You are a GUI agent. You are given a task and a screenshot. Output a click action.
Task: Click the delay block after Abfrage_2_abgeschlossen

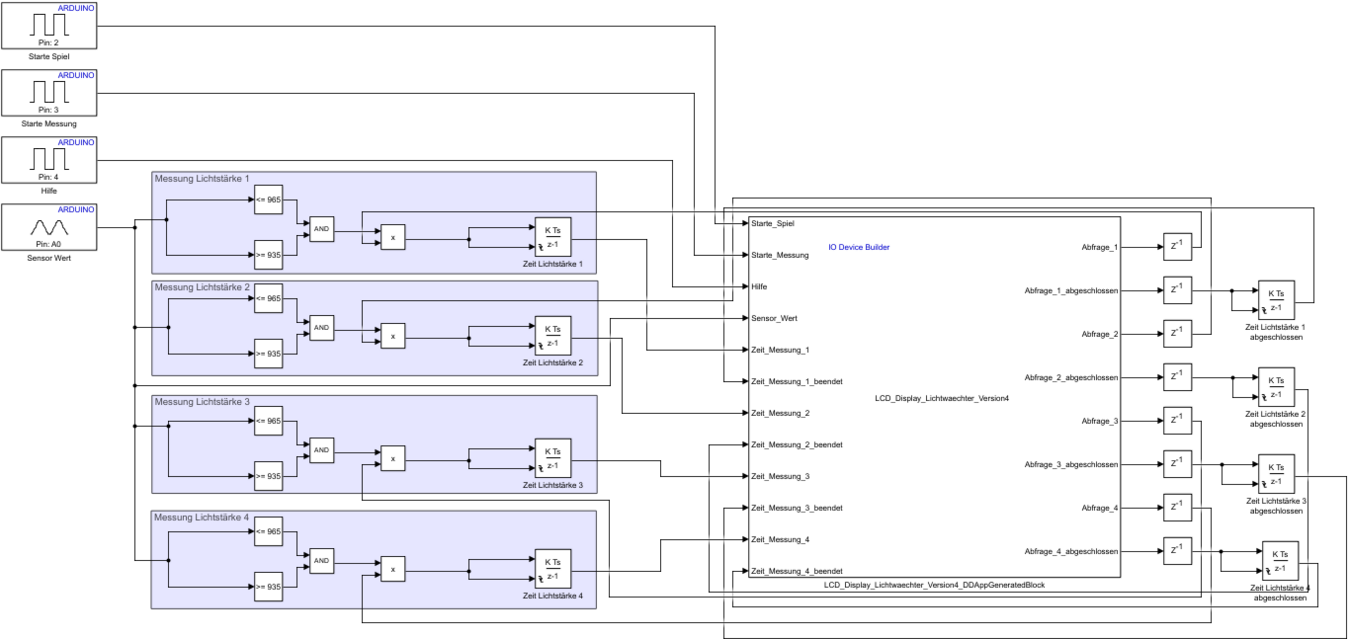[x=1178, y=377]
